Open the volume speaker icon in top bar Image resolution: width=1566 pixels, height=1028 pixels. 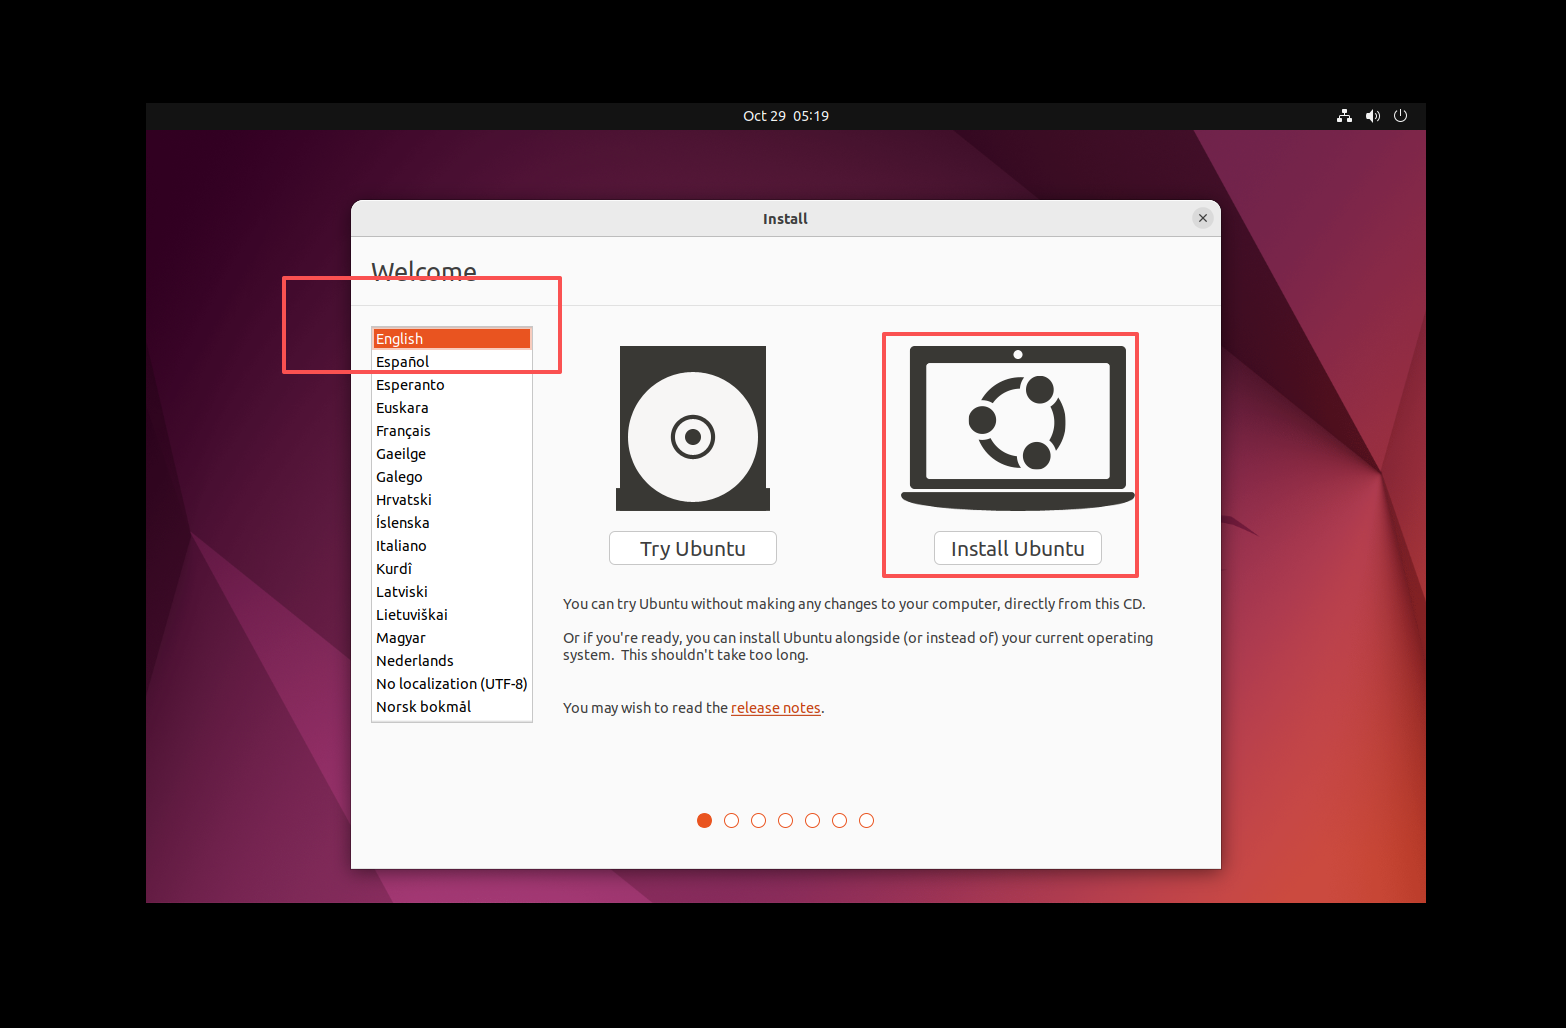pyautogui.click(x=1373, y=116)
